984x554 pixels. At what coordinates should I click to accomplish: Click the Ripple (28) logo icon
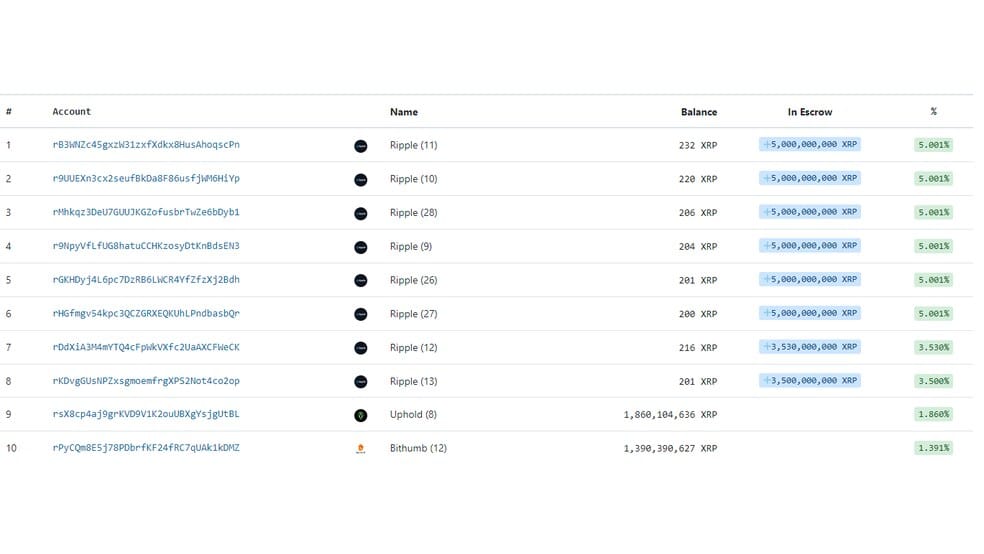click(x=361, y=214)
